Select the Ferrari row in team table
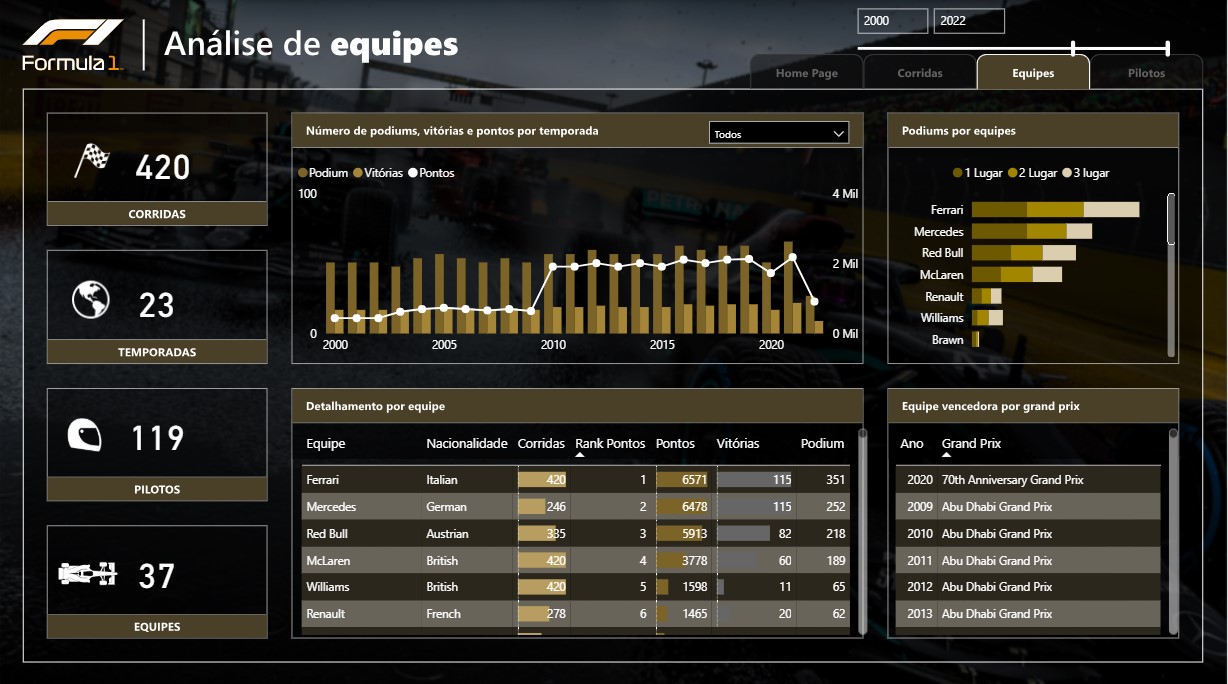1228x684 pixels. click(x=576, y=480)
